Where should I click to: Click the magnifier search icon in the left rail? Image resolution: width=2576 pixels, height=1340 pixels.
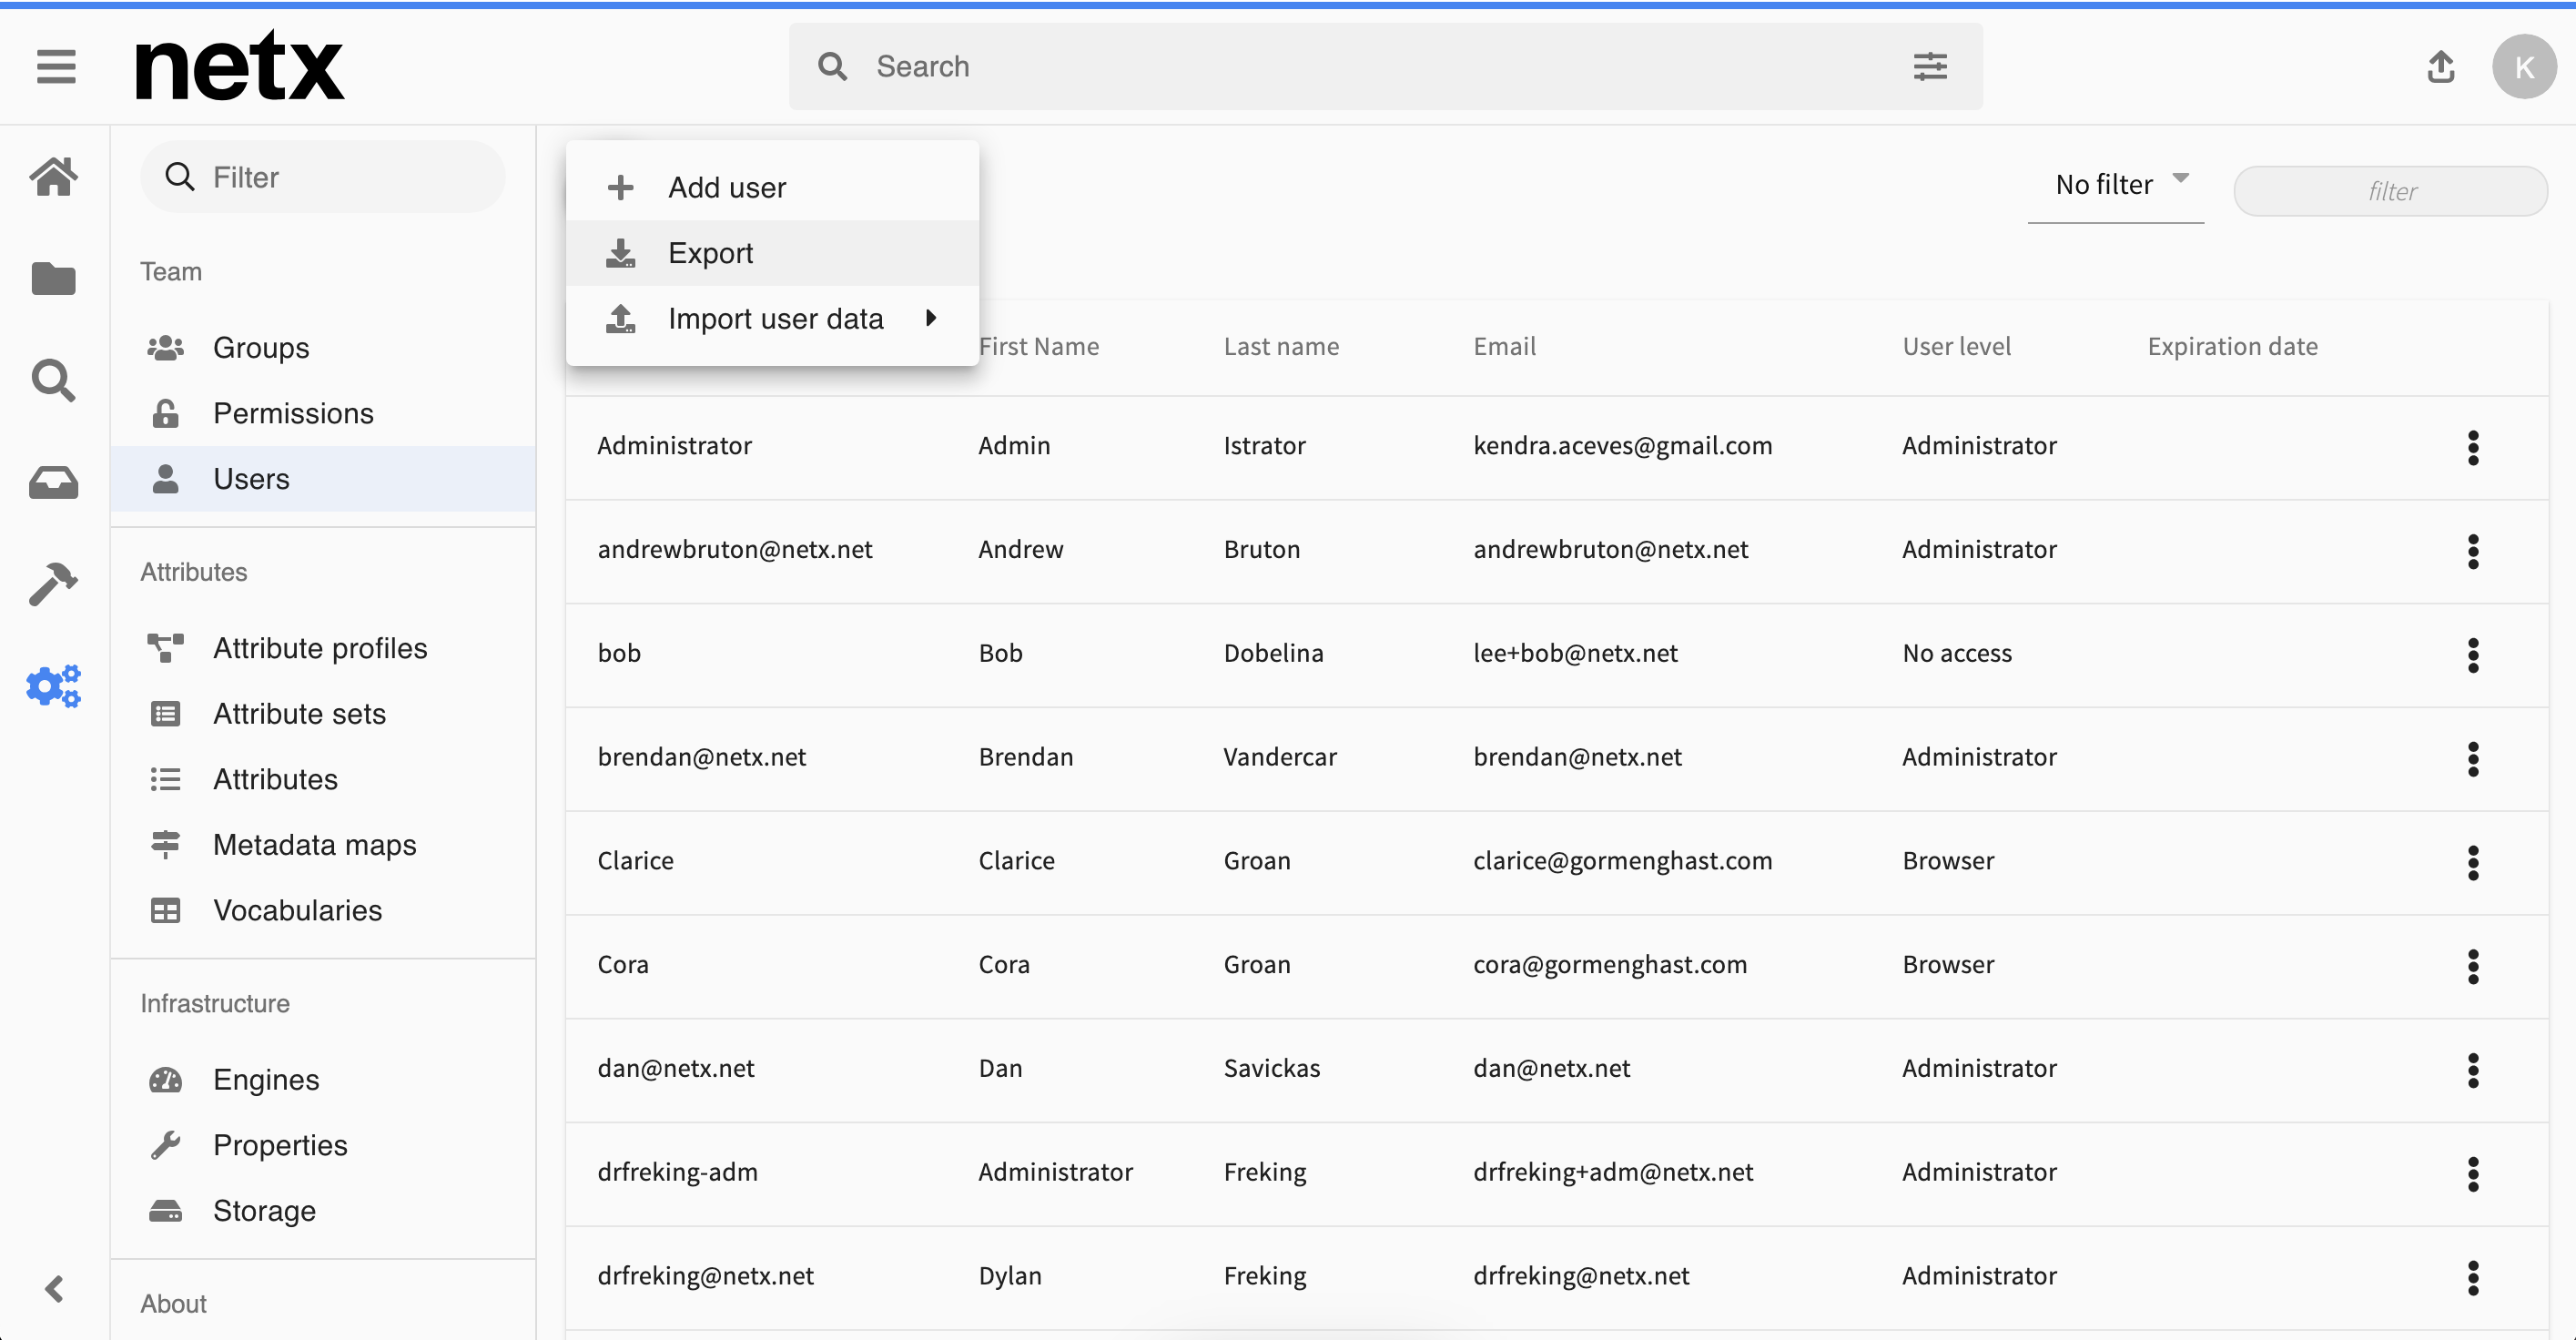click(54, 381)
